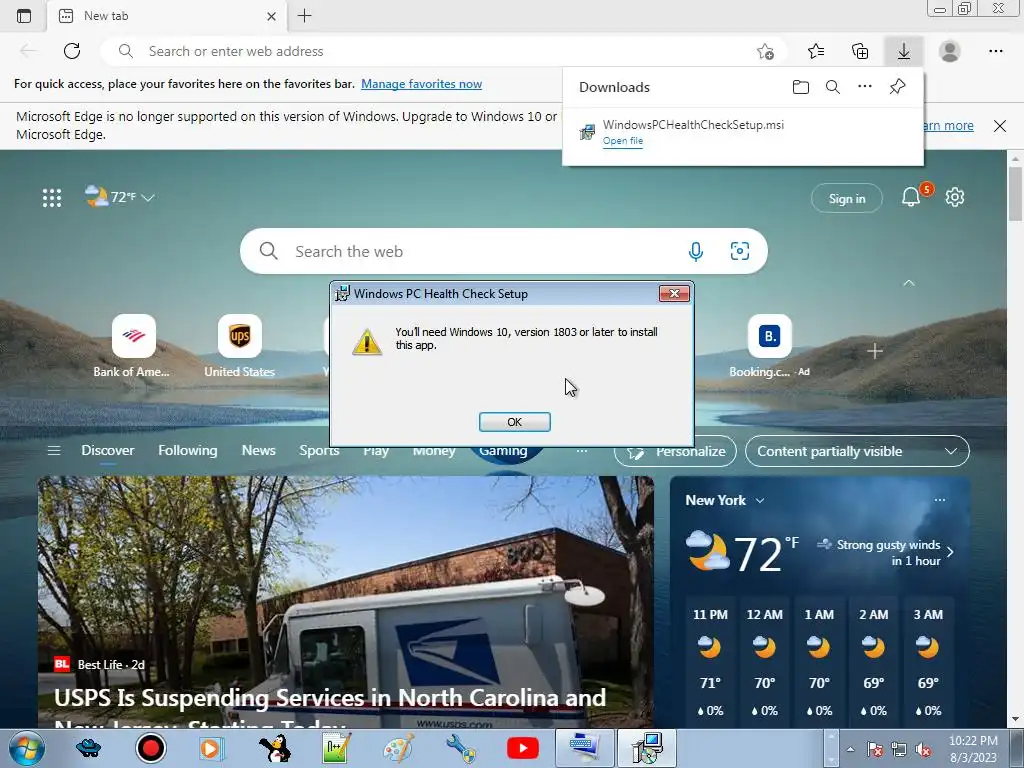Close the New tab tab
Viewport: 1024px width, 768px height.
point(272,16)
